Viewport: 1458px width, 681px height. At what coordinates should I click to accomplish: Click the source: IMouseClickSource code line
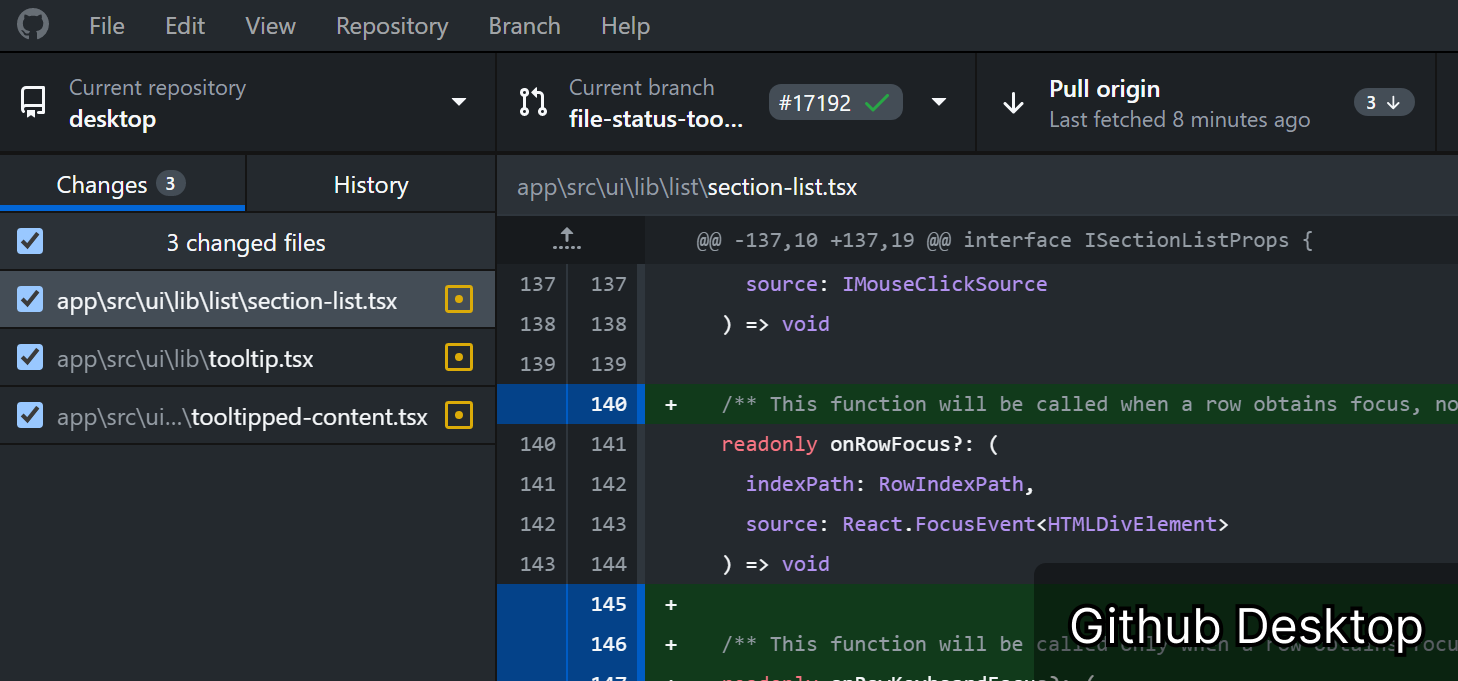[x=896, y=284]
